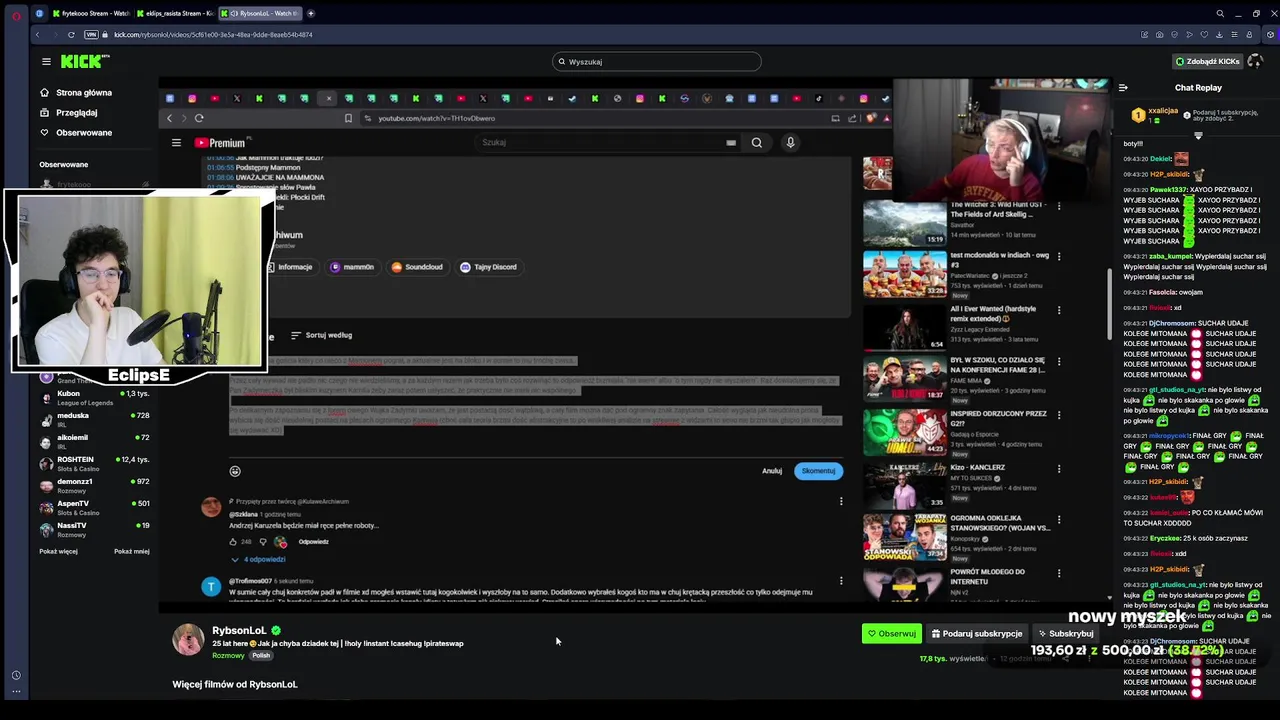Like the Szklana comment thumbs up

coord(233,542)
